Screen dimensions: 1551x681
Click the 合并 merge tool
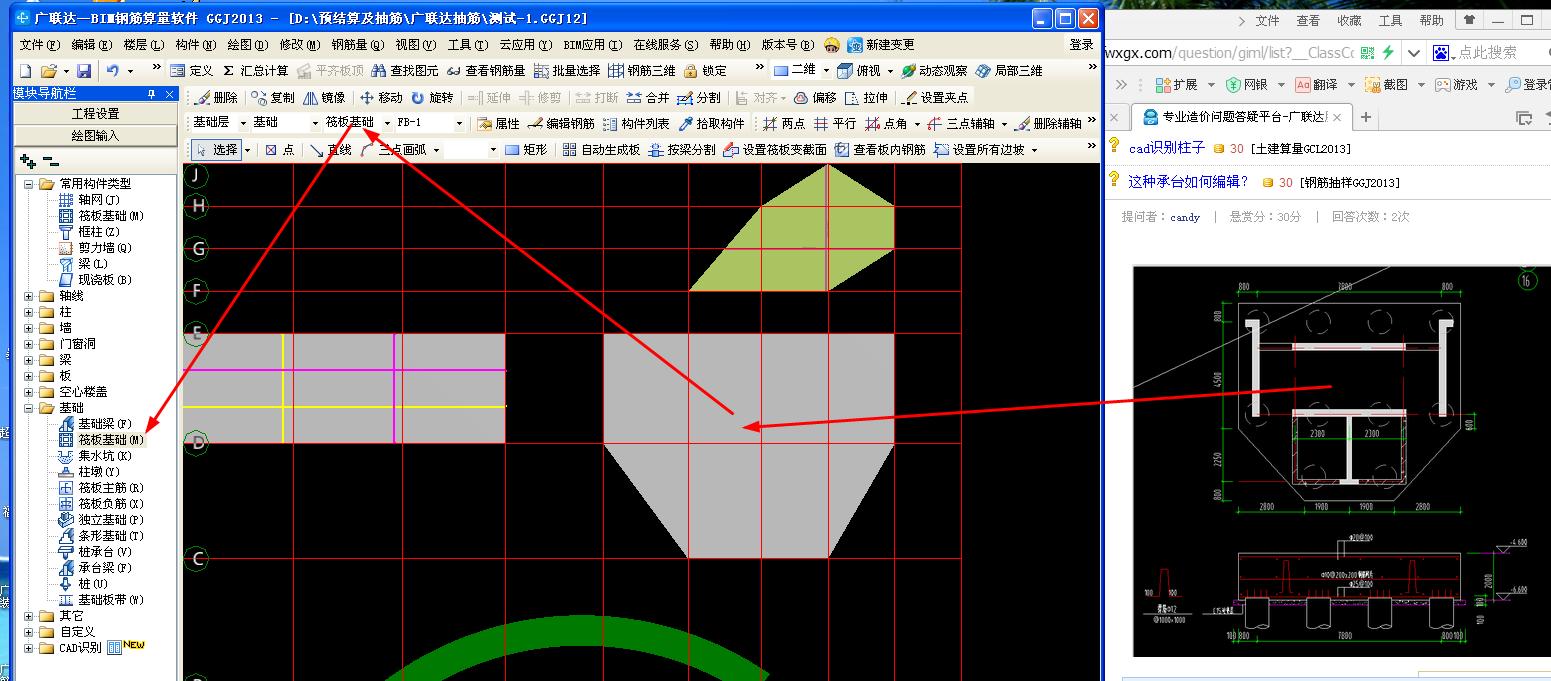click(648, 97)
